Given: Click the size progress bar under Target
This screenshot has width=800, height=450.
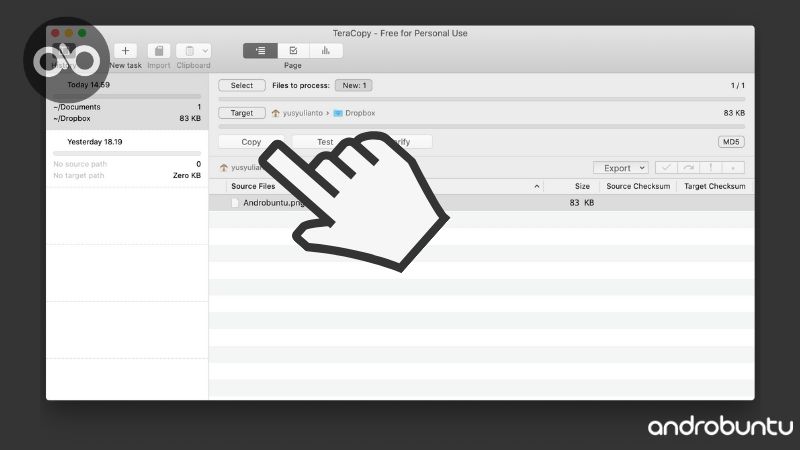Looking at the screenshot, I should click(x=482, y=126).
